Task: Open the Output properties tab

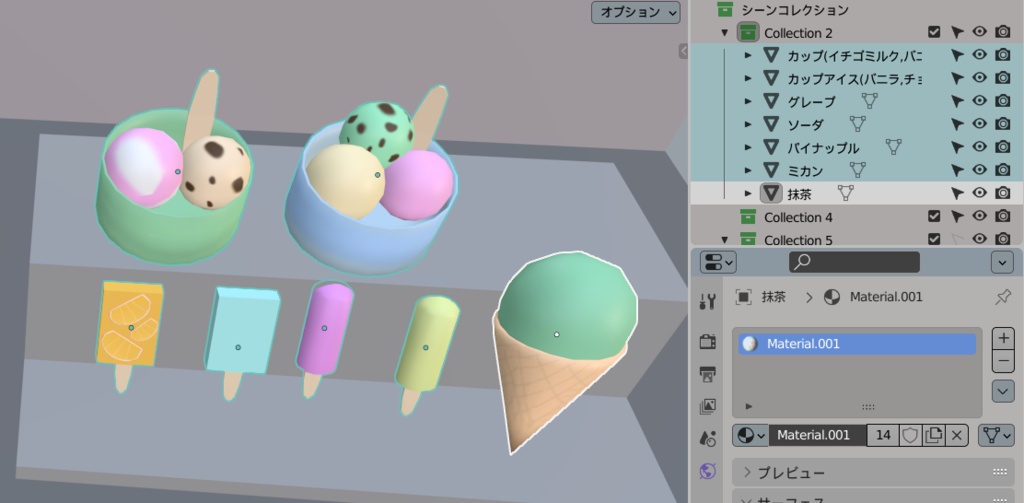Action: [x=707, y=374]
